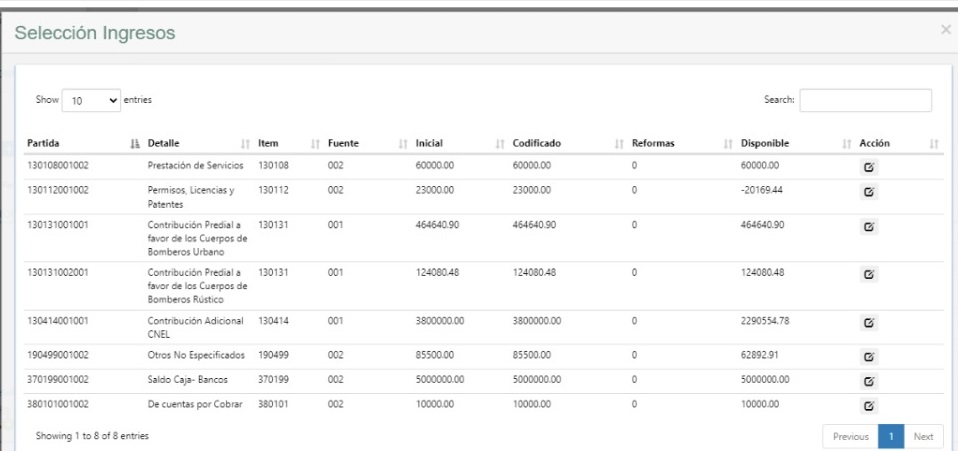Close the Selección Ingresos dialog
The height and width of the screenshot is (451, 958).
click(945, 30)
